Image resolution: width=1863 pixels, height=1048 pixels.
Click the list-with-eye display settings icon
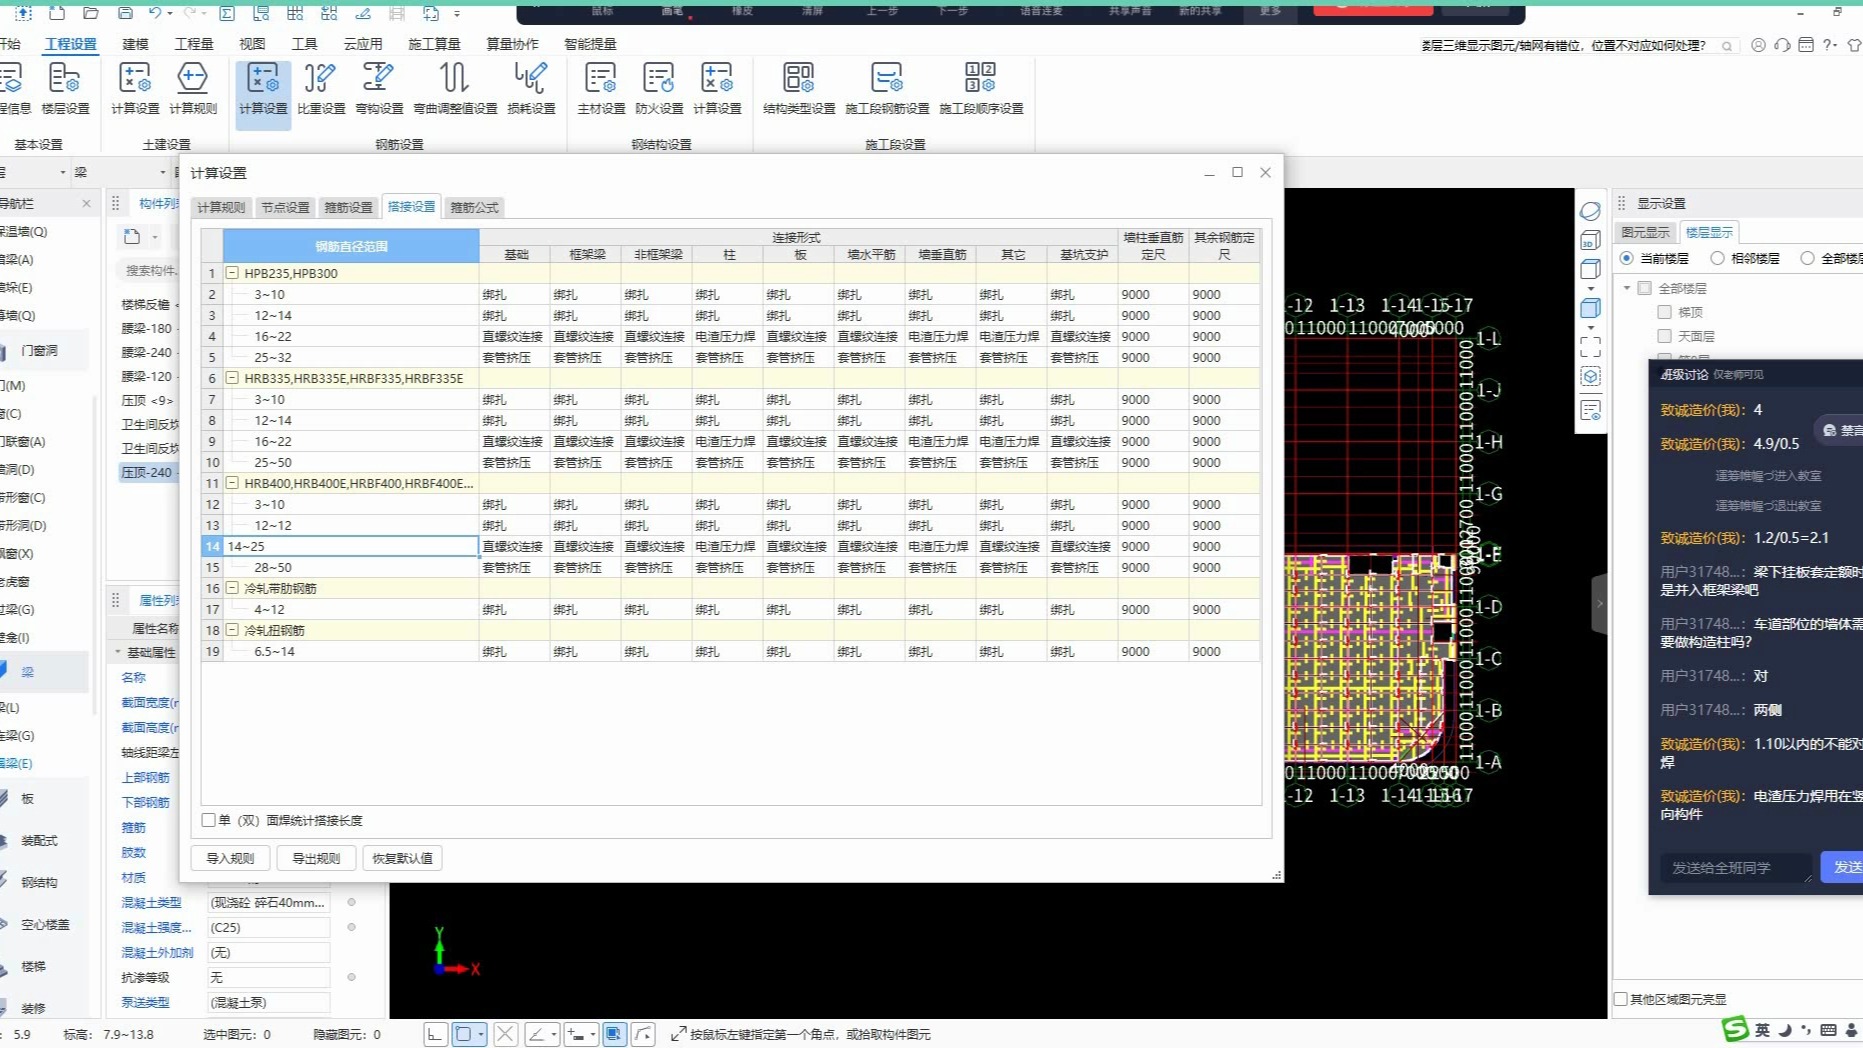point(1590,410)
